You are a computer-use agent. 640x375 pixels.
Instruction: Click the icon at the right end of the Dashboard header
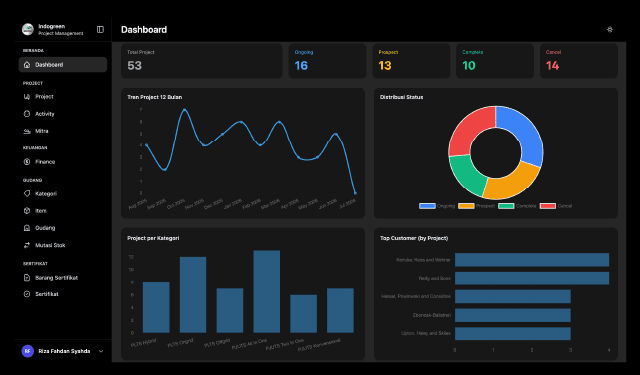(x=610, y=29)
